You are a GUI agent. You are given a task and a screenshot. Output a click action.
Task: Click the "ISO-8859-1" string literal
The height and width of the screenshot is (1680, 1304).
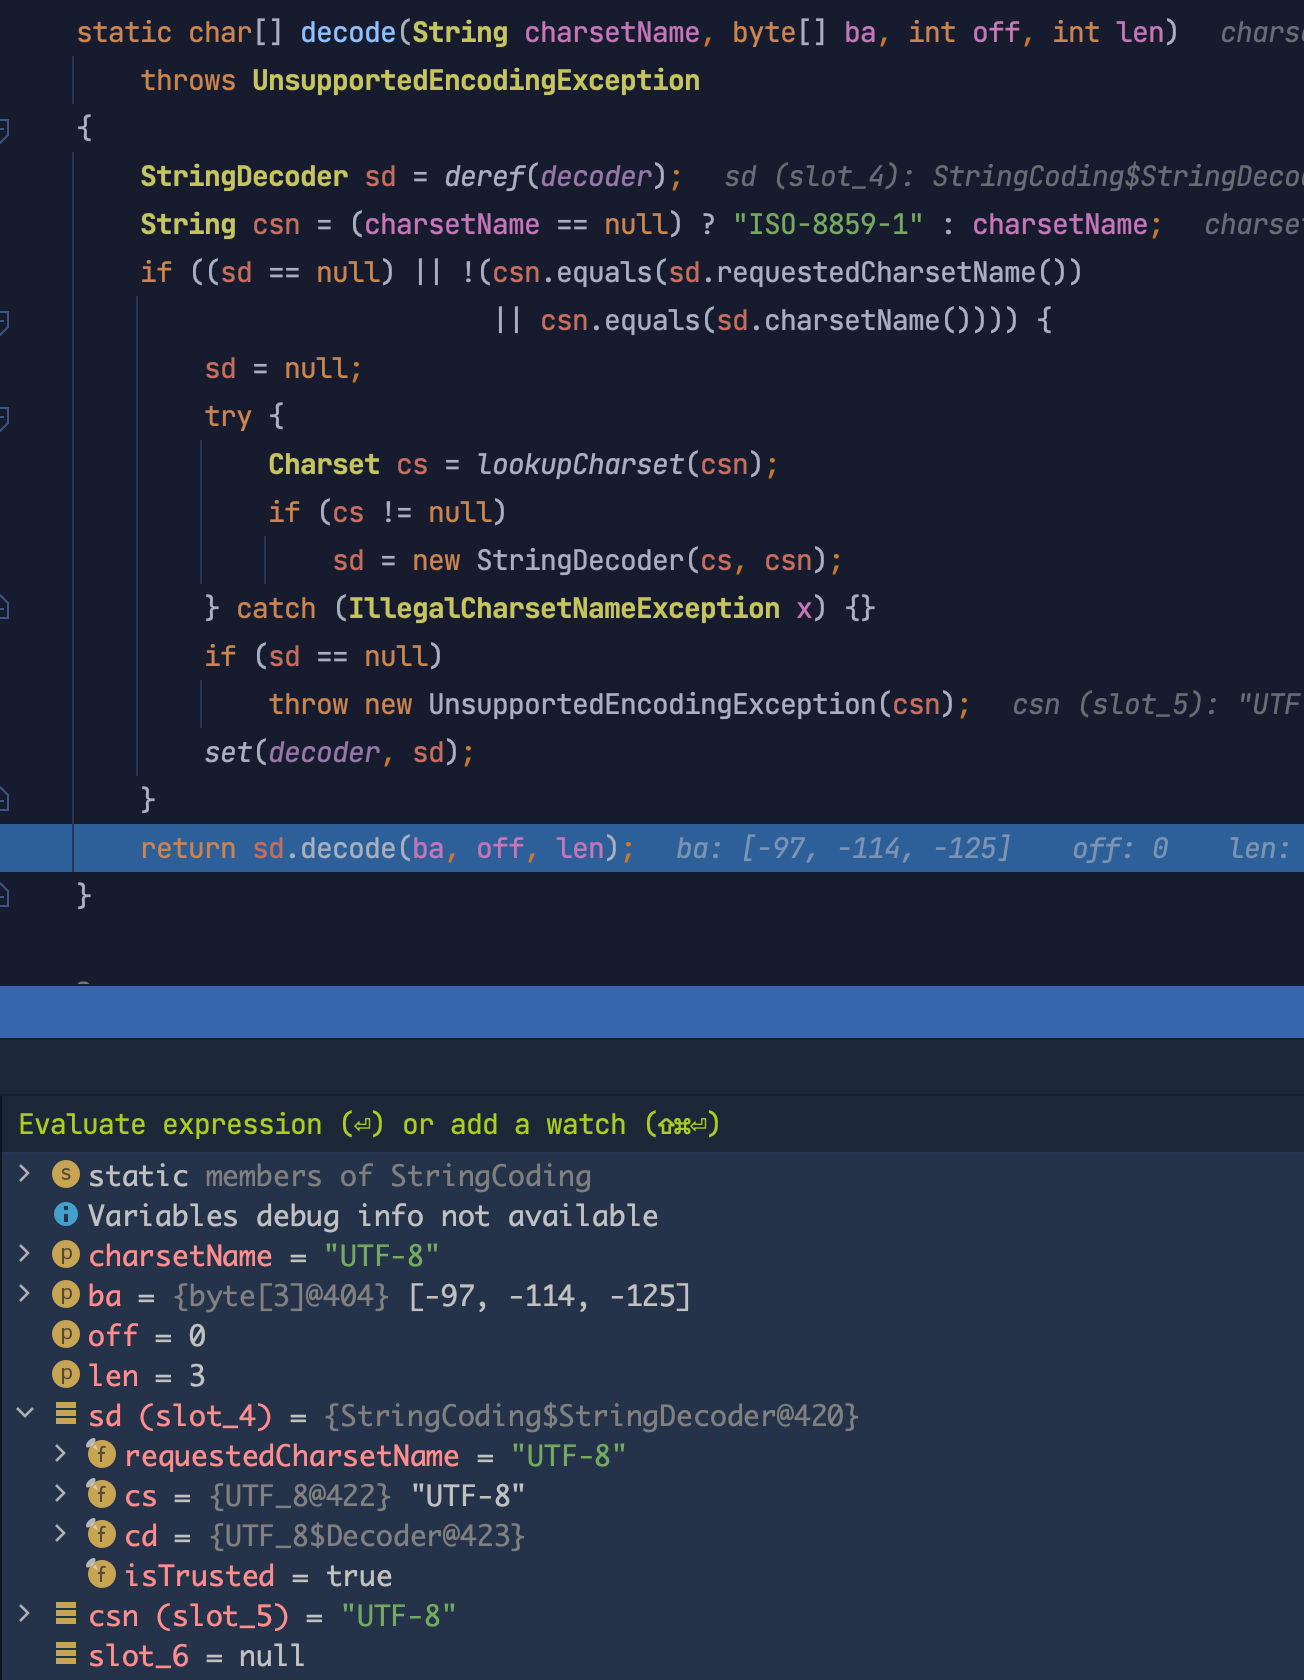tap(828, 224)
